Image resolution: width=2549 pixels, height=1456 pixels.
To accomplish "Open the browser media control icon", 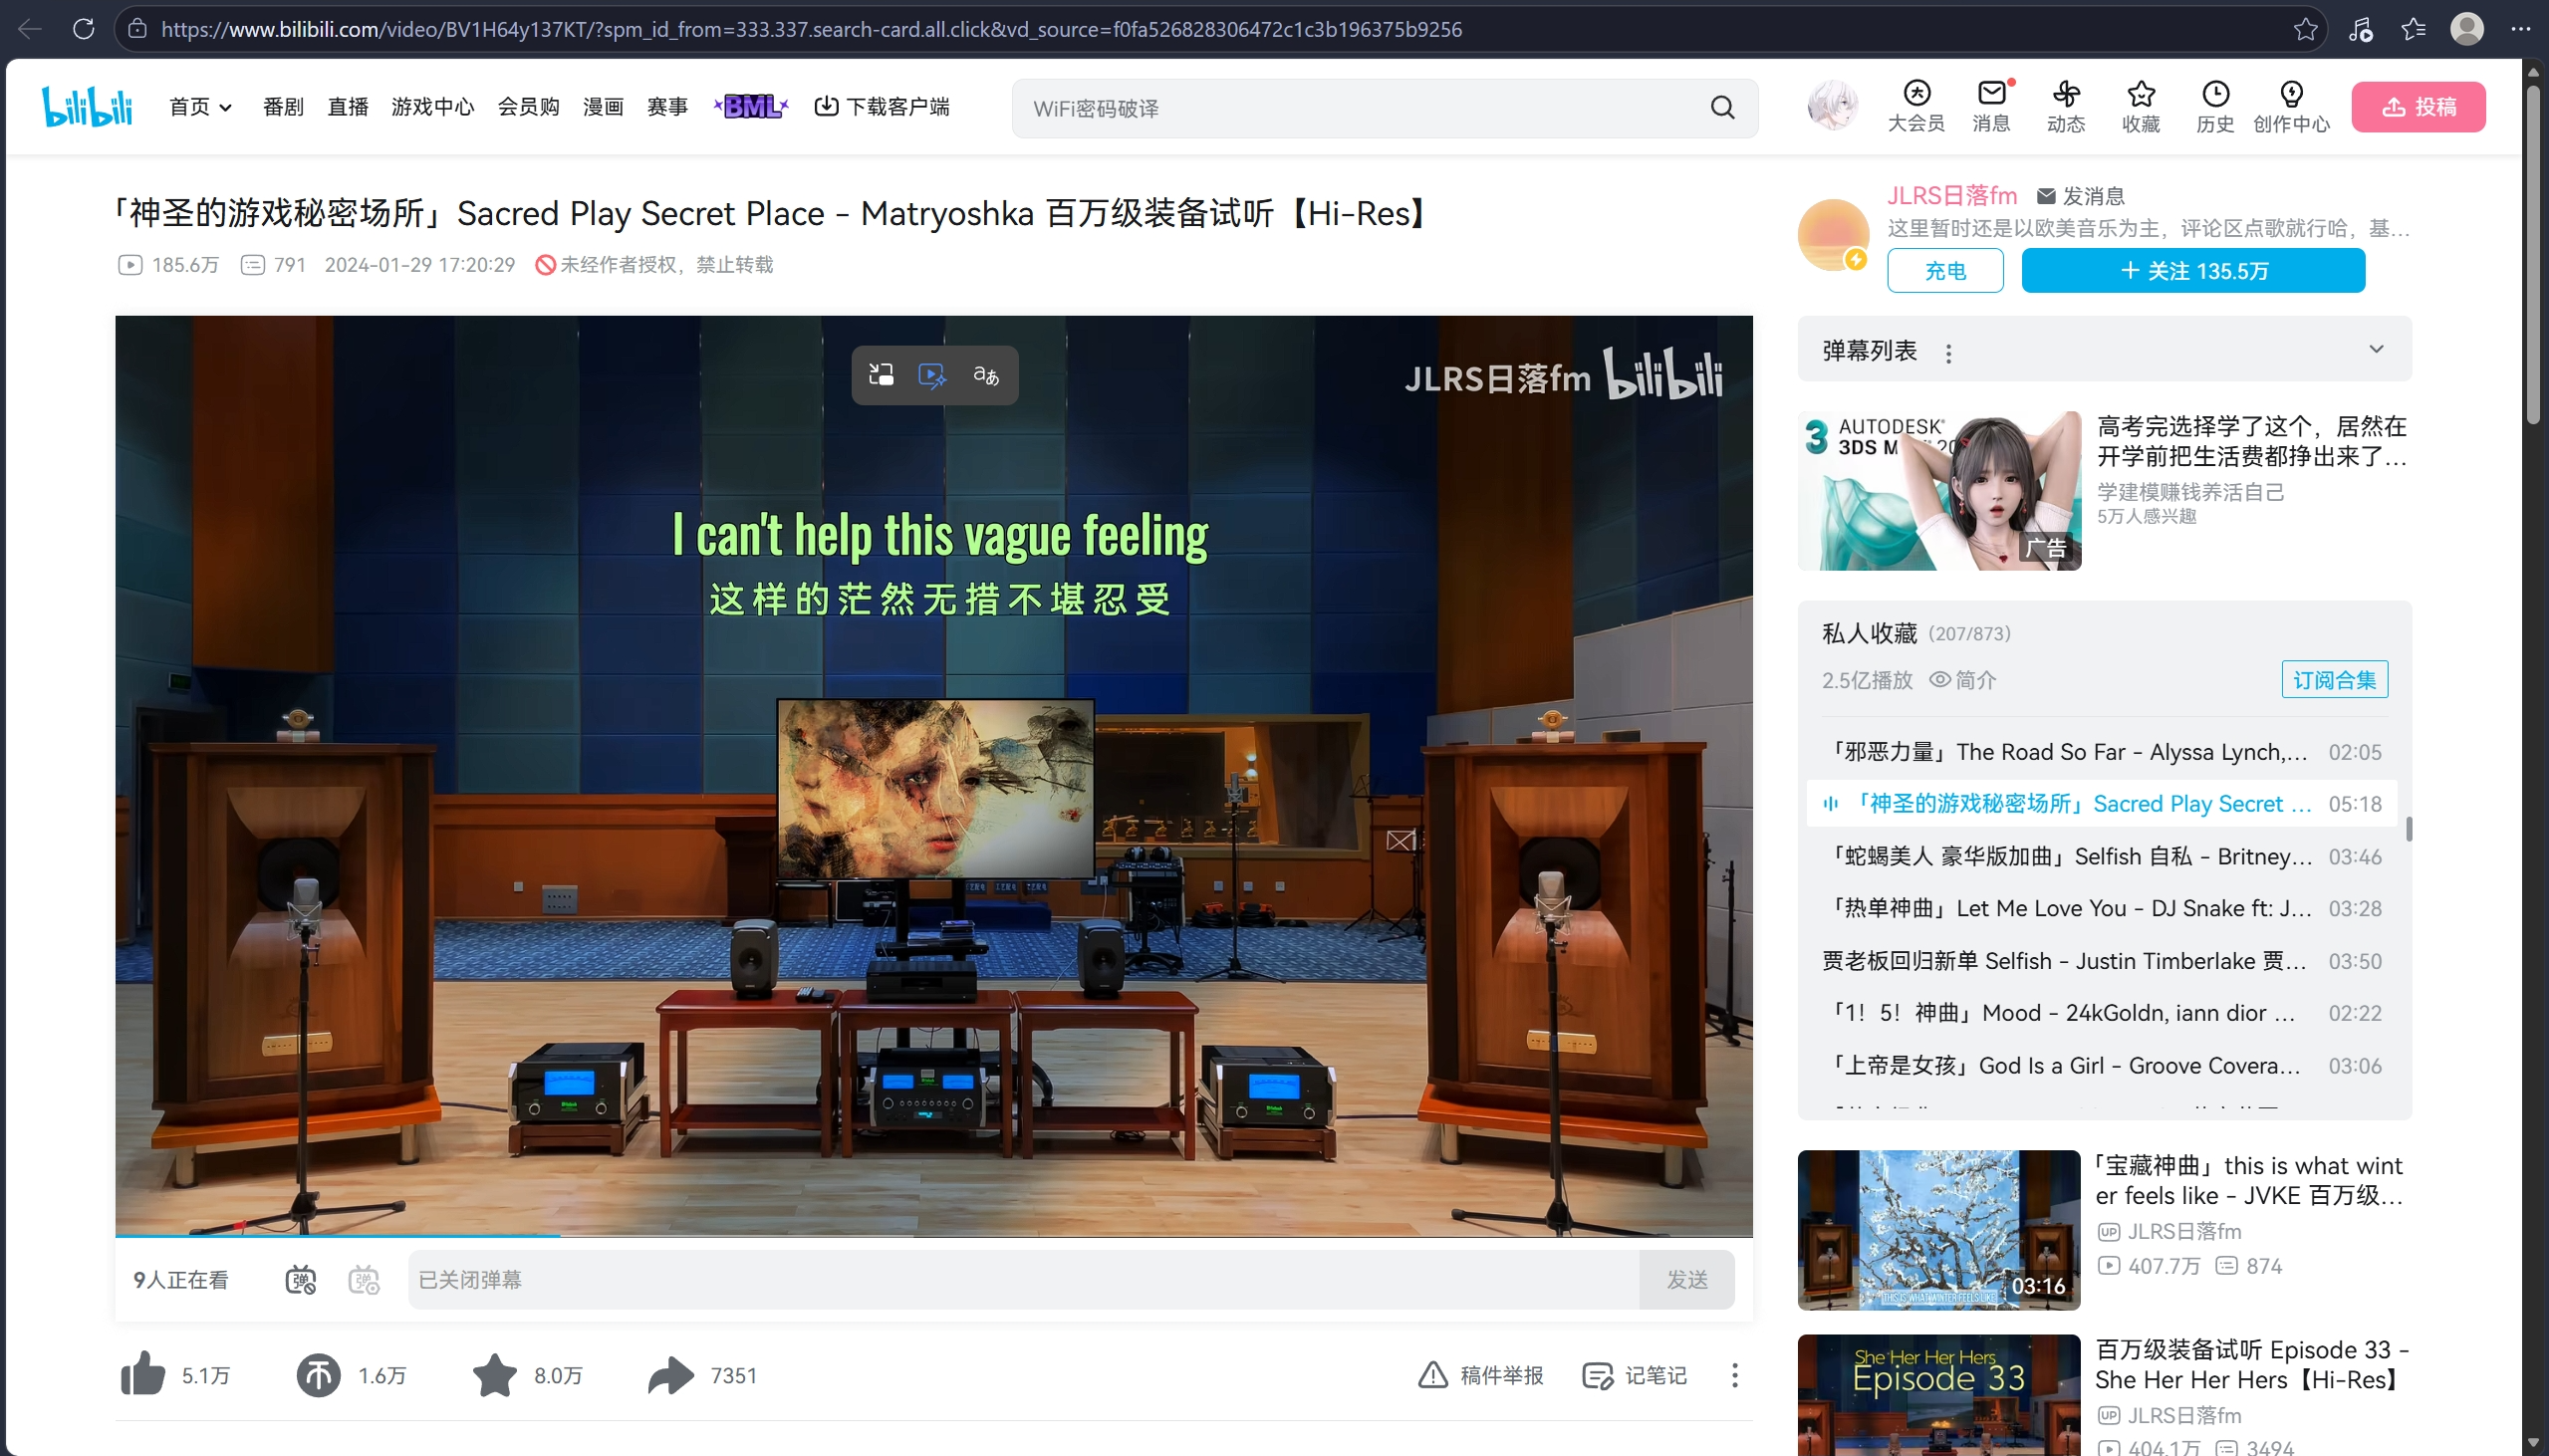I will 2360,29.
